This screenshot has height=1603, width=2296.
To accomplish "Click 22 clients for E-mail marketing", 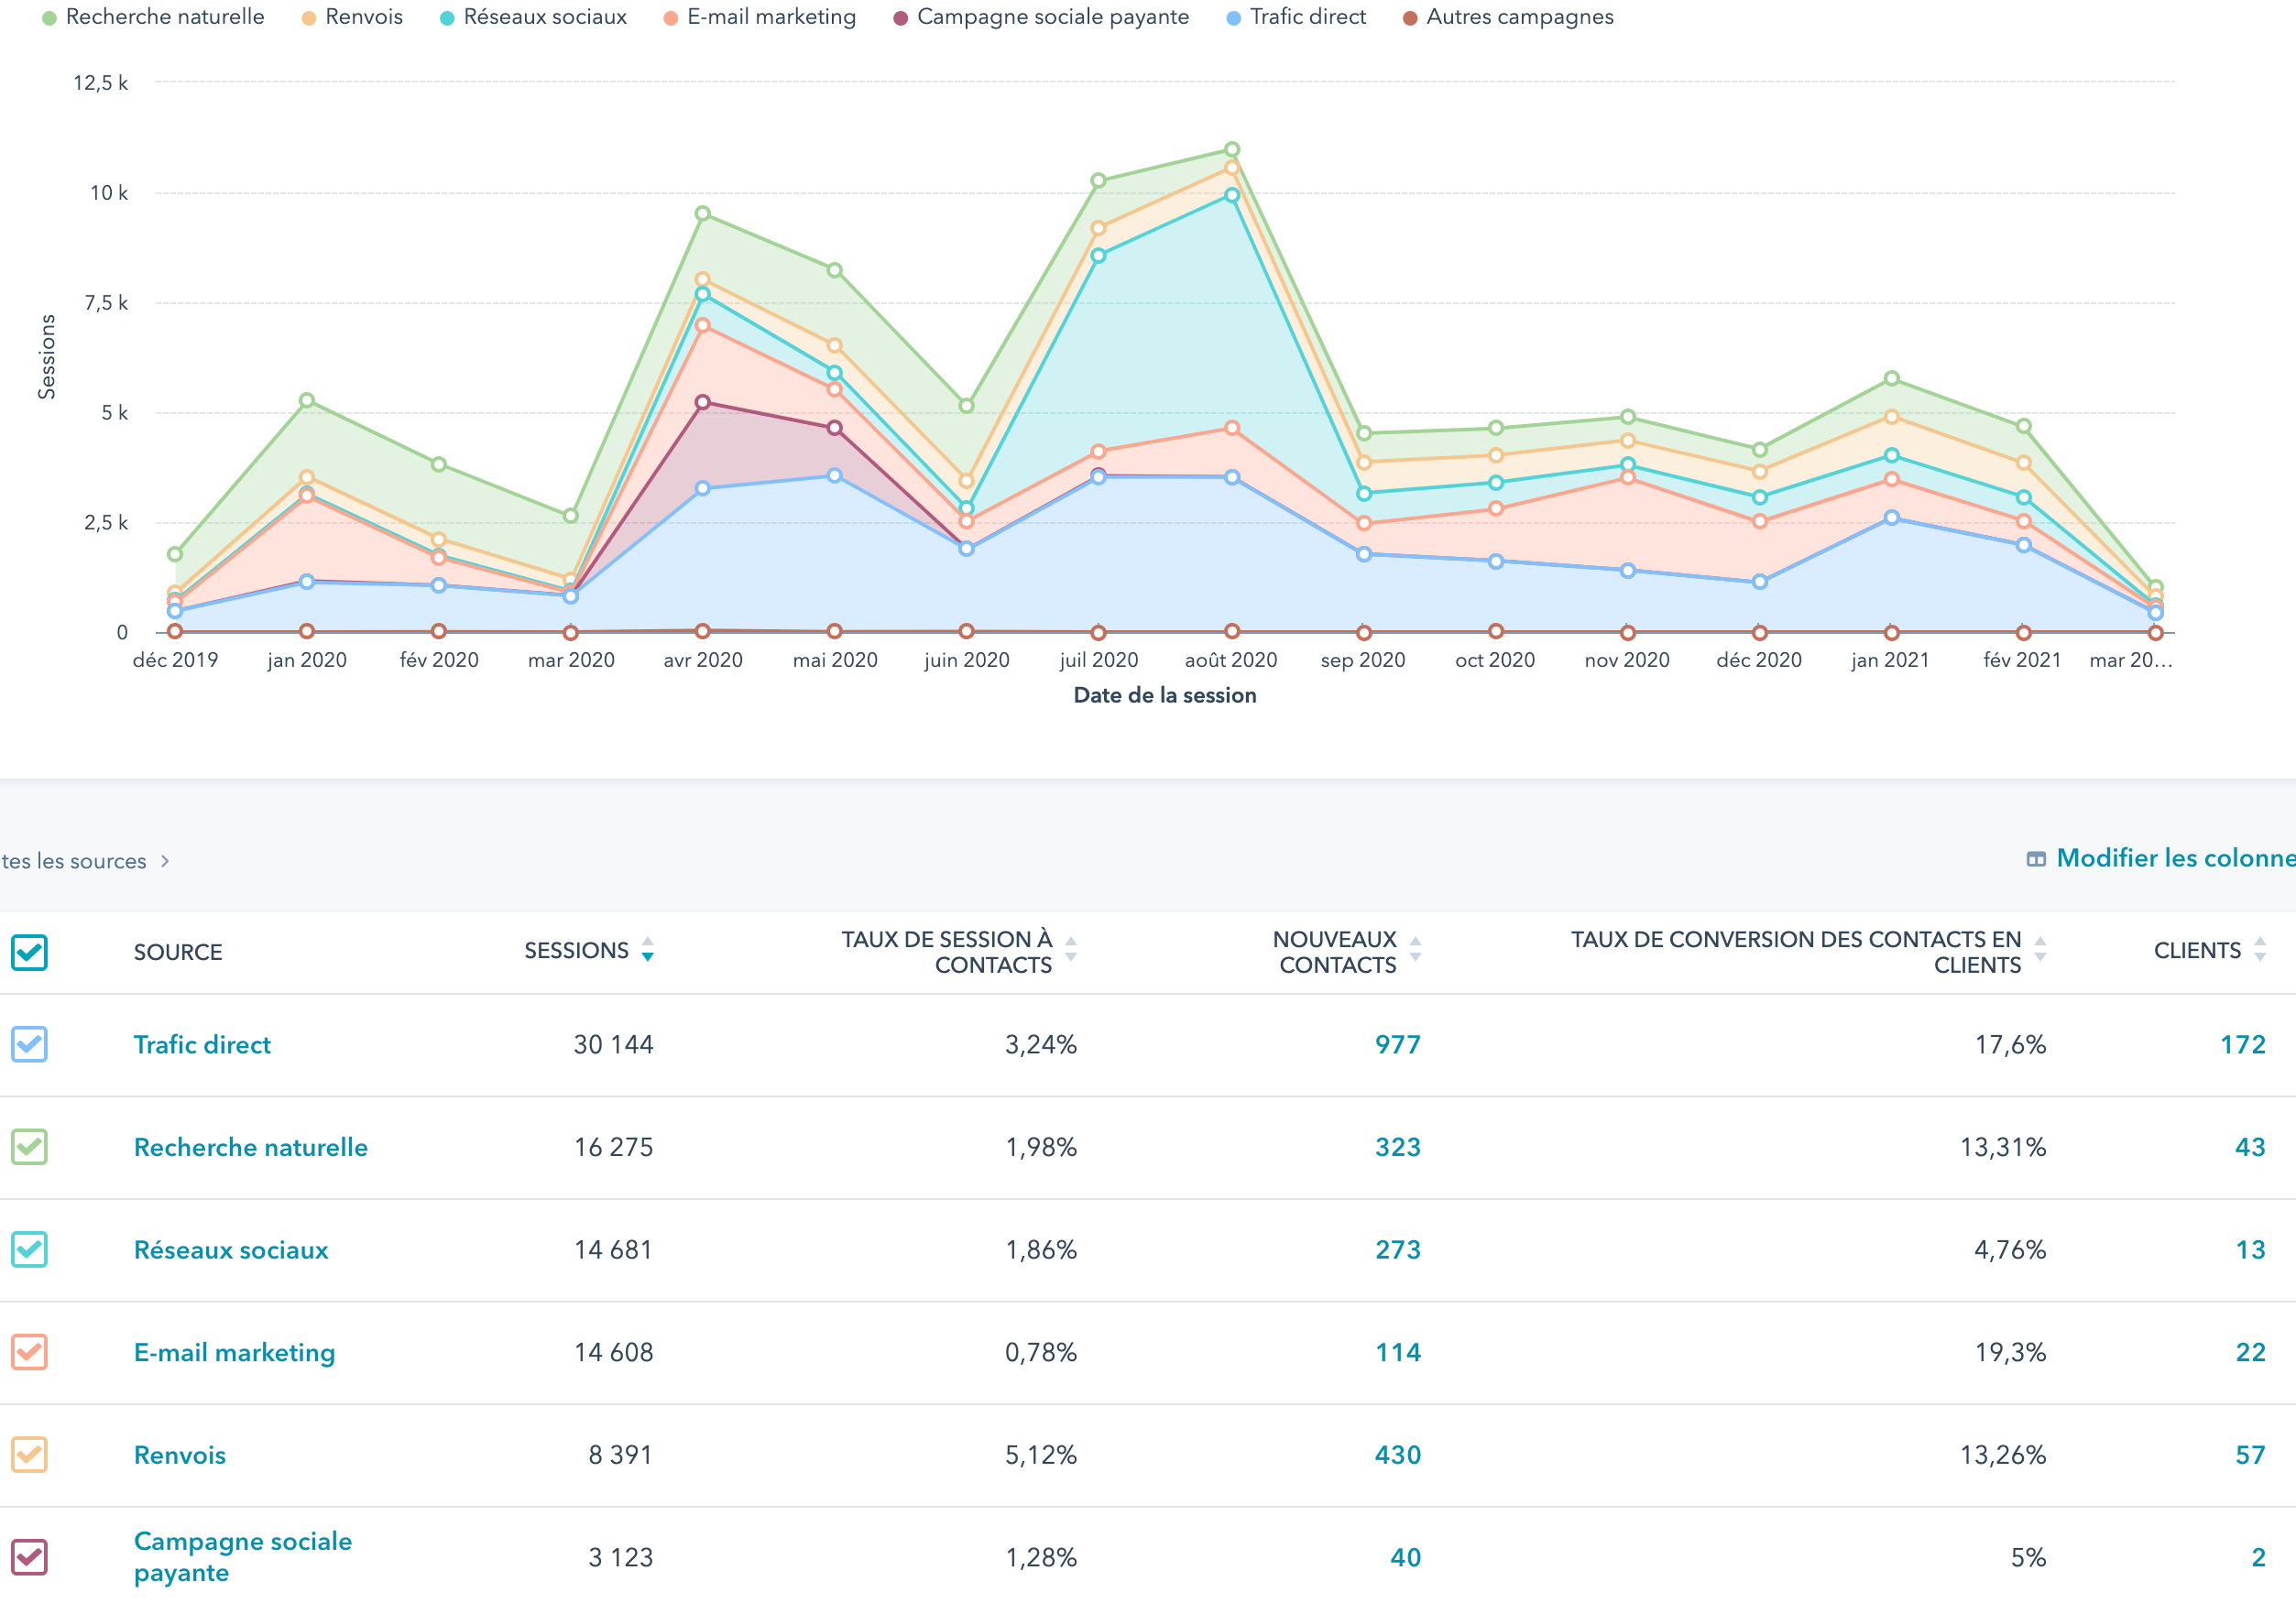I will 2251,1352.
